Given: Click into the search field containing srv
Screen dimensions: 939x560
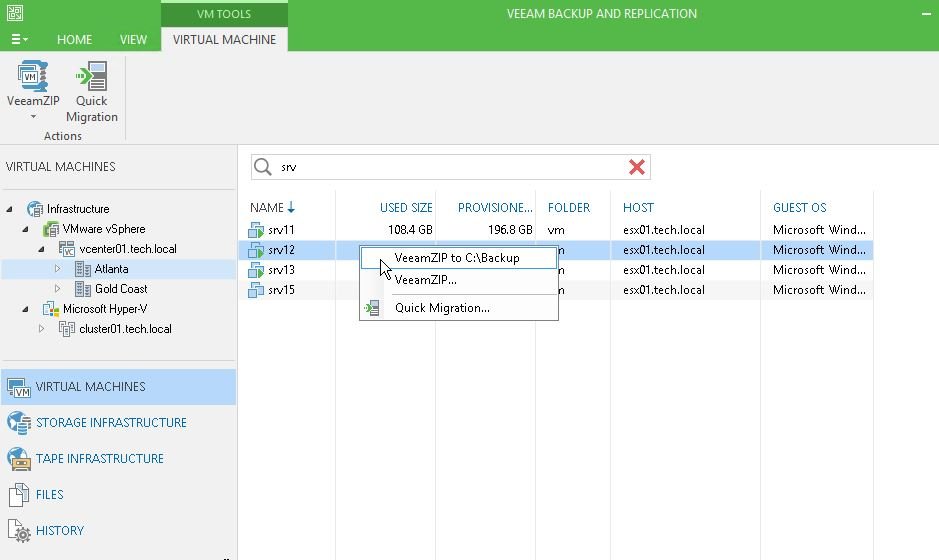Looking at the screenshot, I should (x=451, y=167).
